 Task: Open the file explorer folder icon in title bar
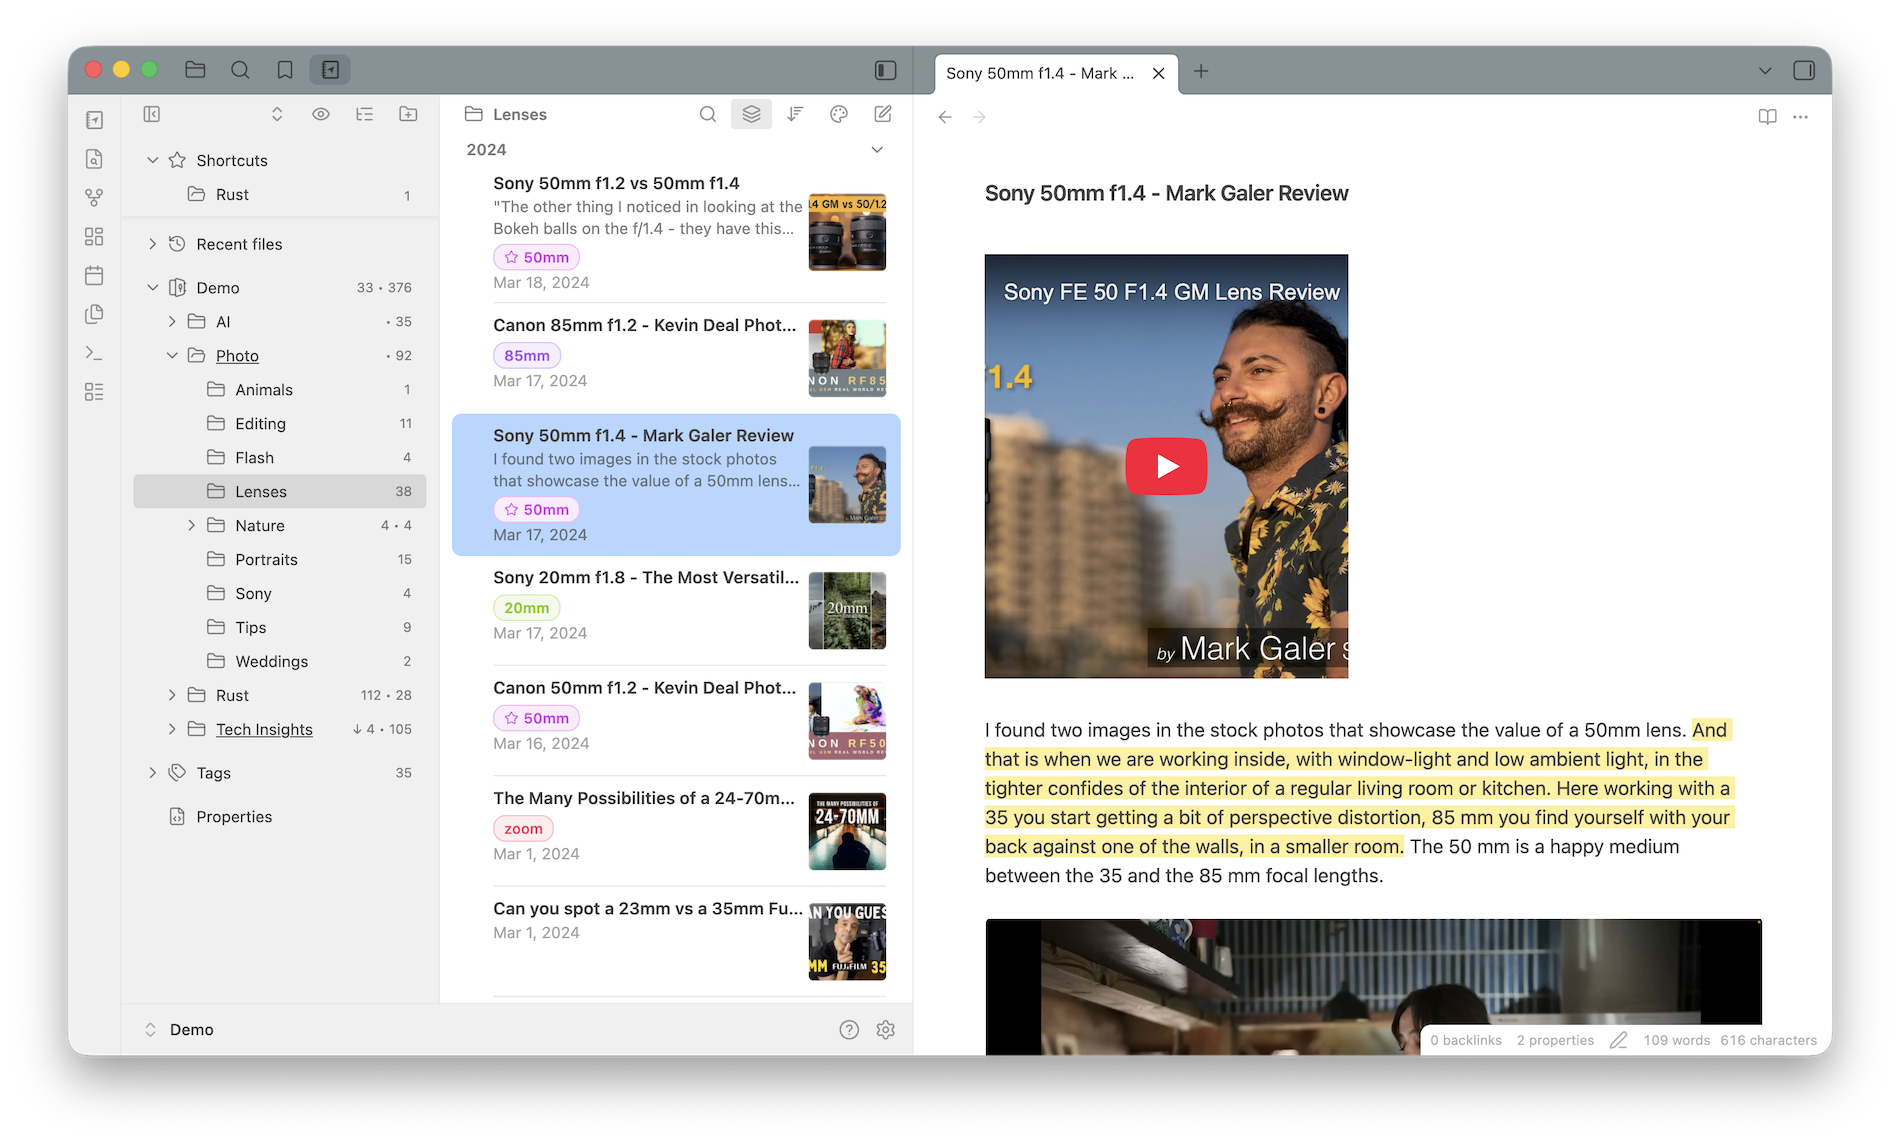coord(195,70)
